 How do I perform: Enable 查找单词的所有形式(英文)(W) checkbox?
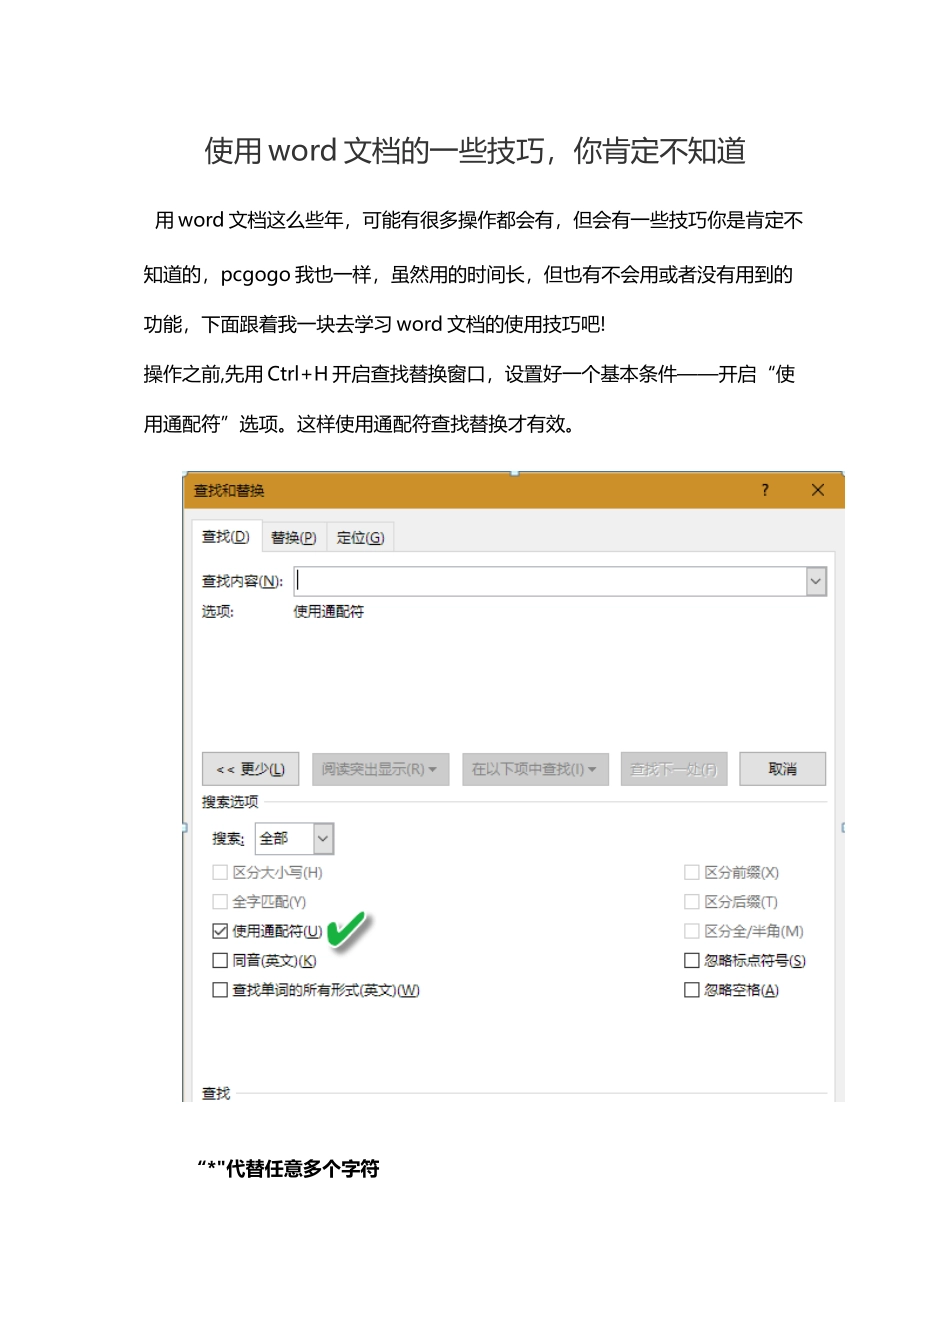(220, 990)
